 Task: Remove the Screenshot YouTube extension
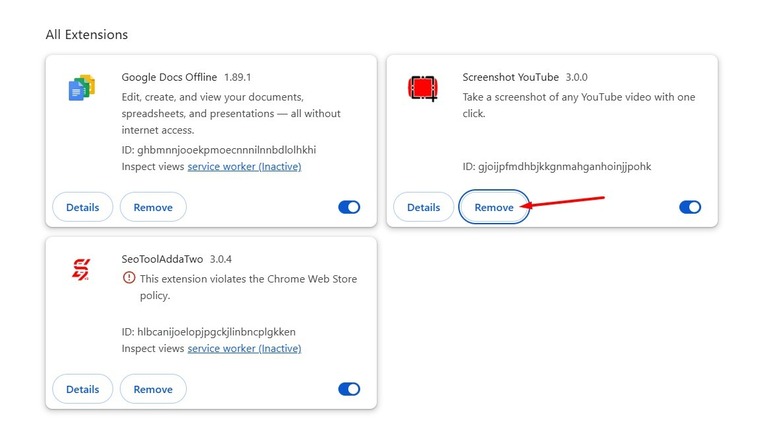pyautogui.click(x=494, y=207)
